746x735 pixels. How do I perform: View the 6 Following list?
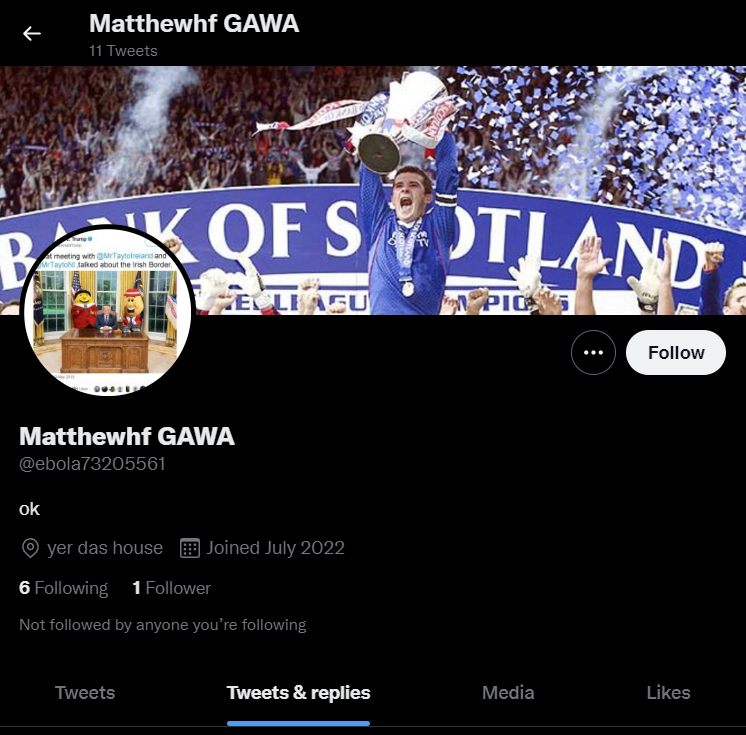(63, 588)
